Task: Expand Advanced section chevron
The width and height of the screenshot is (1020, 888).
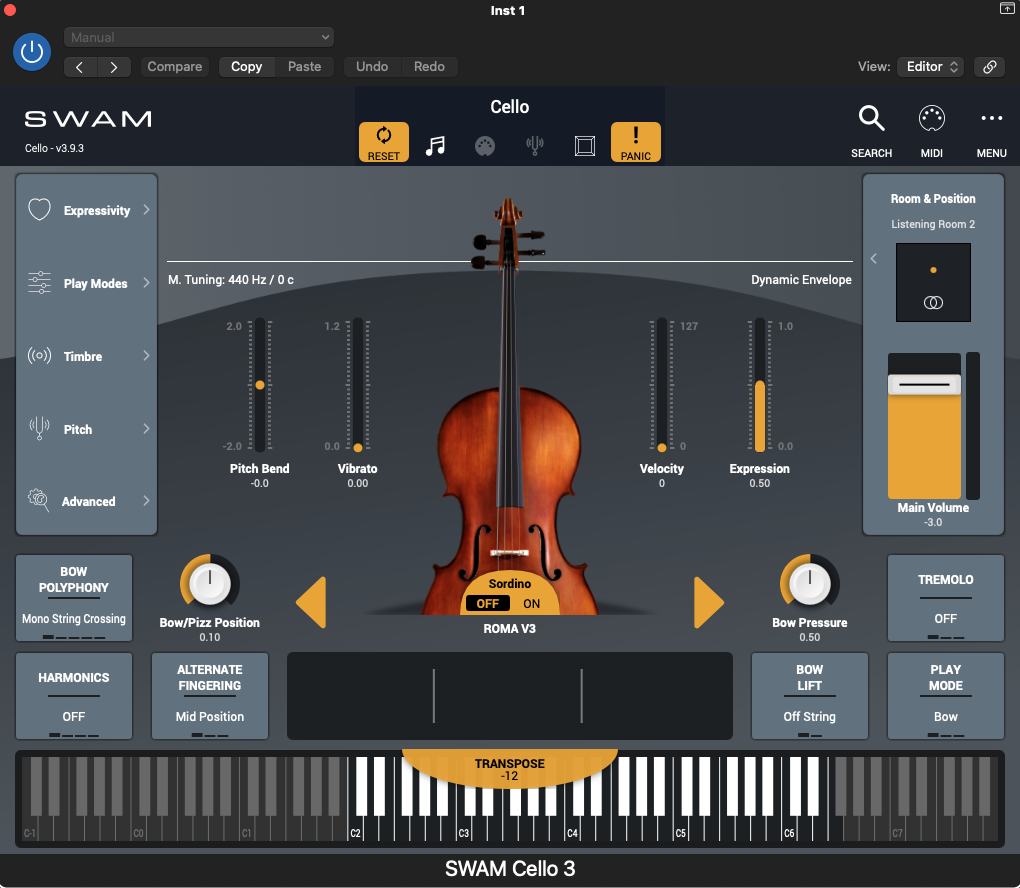Action: 146,500
